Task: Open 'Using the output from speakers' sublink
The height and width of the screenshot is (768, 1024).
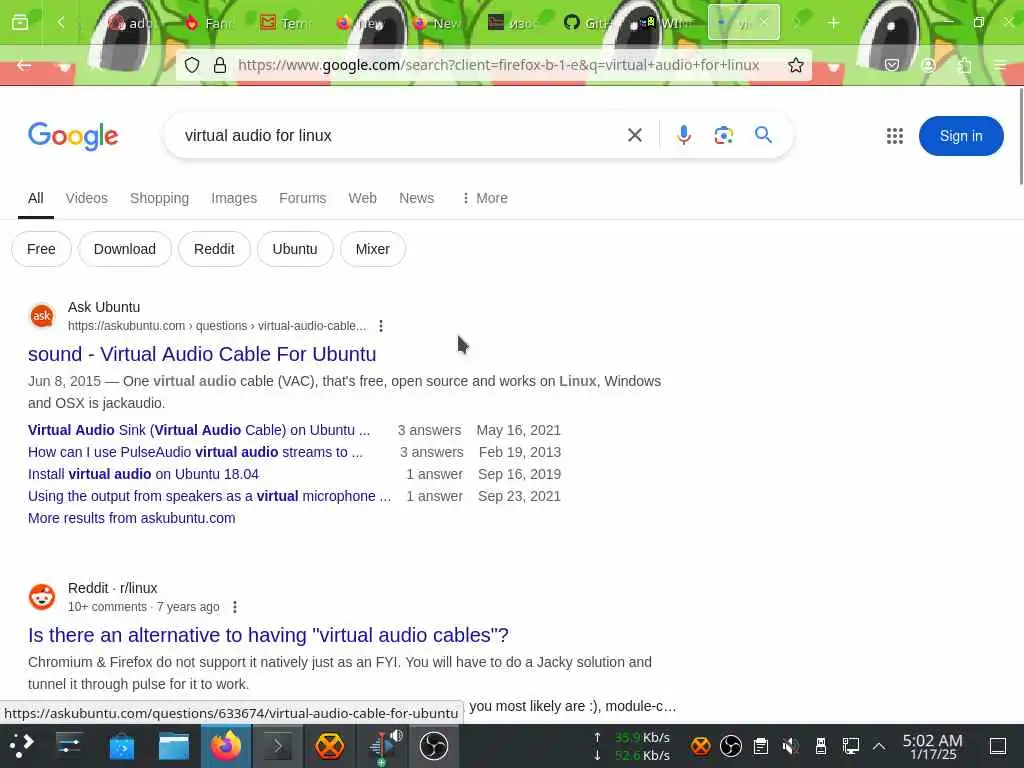Action: pos(209,496)
